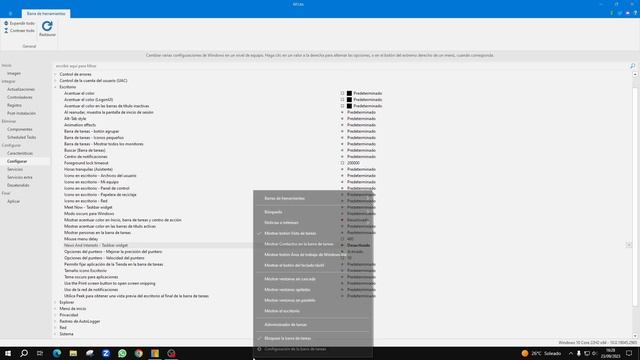Open Desatendido page in the sidebar
640x360 pixels.
pos(18,185)
